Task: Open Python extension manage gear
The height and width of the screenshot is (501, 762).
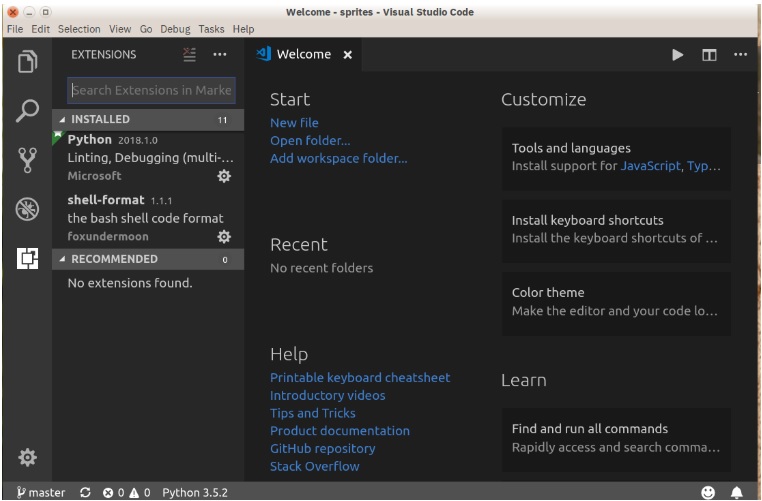Action: point(224,176)
